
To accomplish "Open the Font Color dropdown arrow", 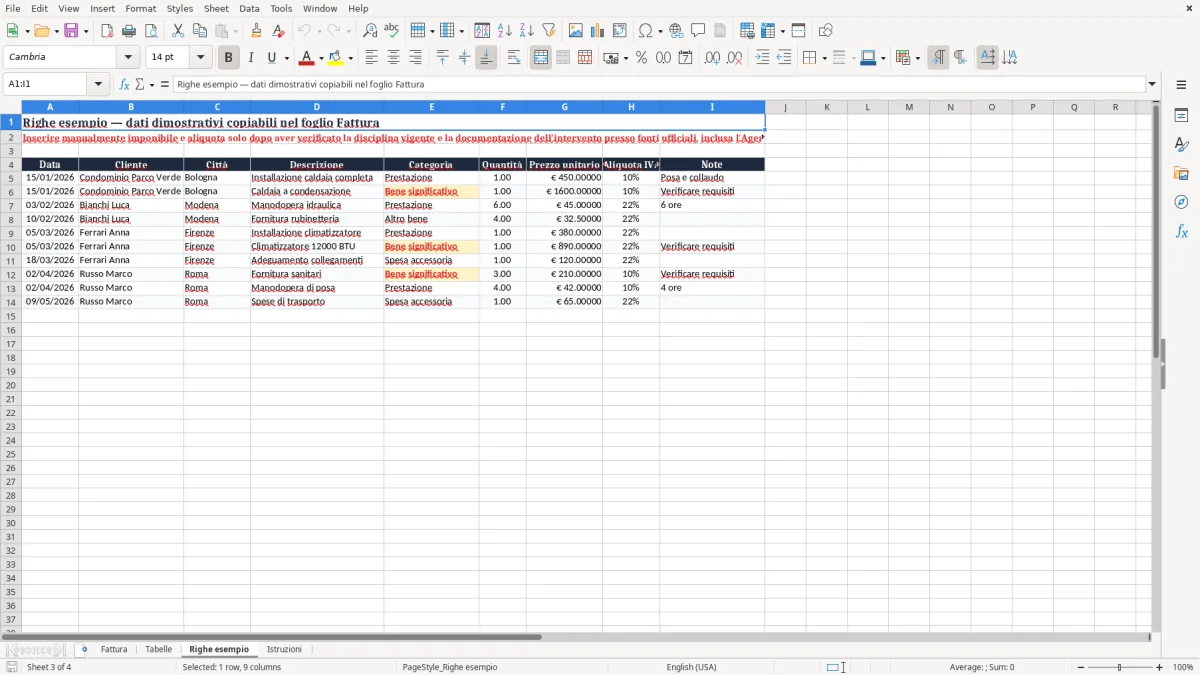I will click(321, 58).
